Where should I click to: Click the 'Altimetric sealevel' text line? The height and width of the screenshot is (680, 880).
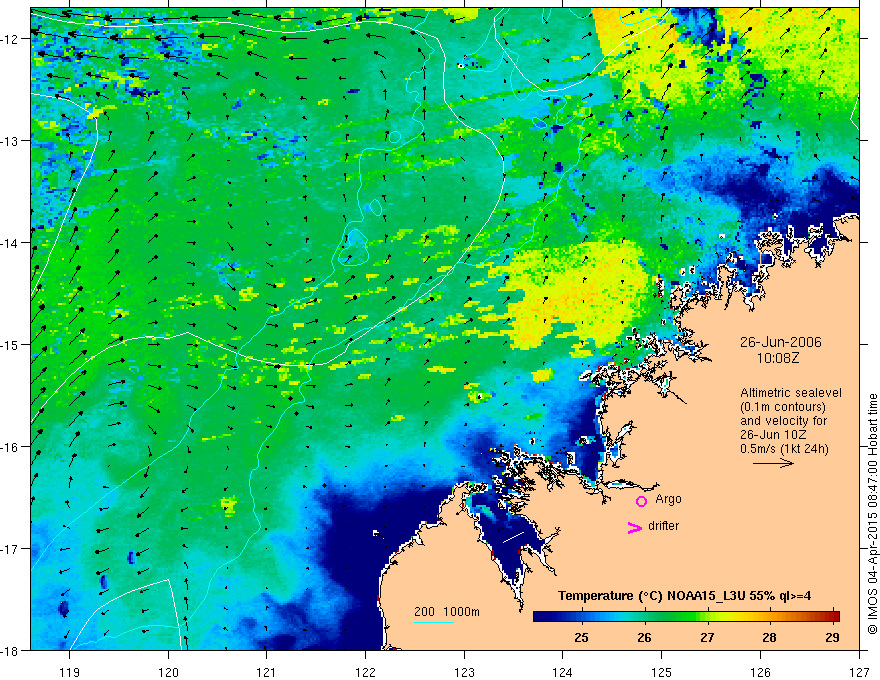click(791, 393)
